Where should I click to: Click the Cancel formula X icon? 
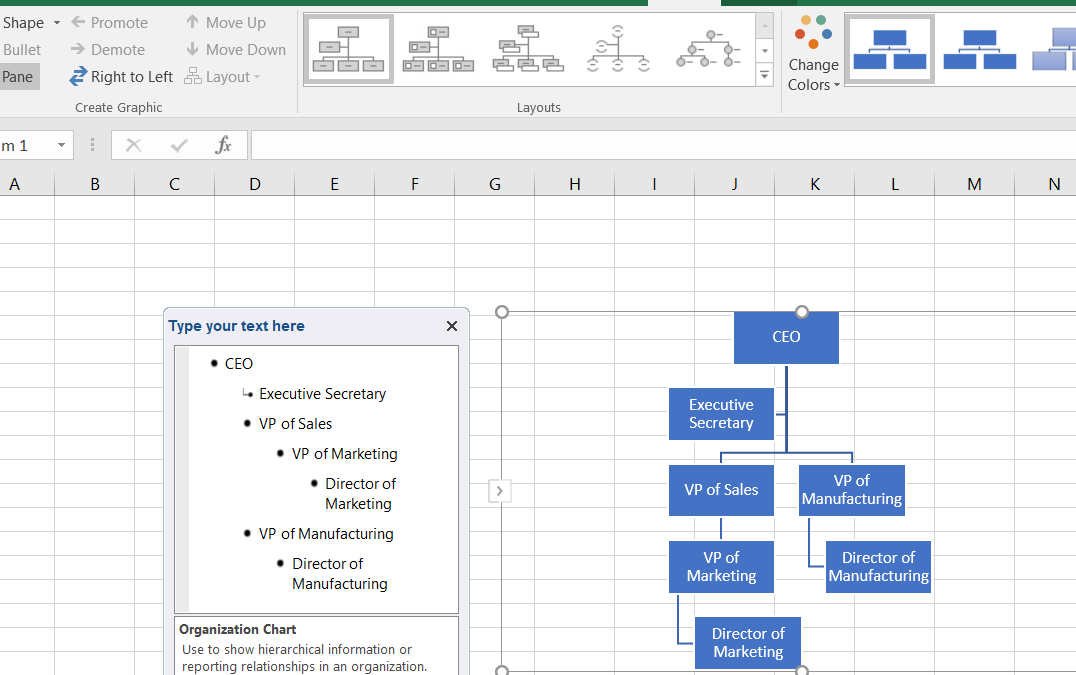133,145
